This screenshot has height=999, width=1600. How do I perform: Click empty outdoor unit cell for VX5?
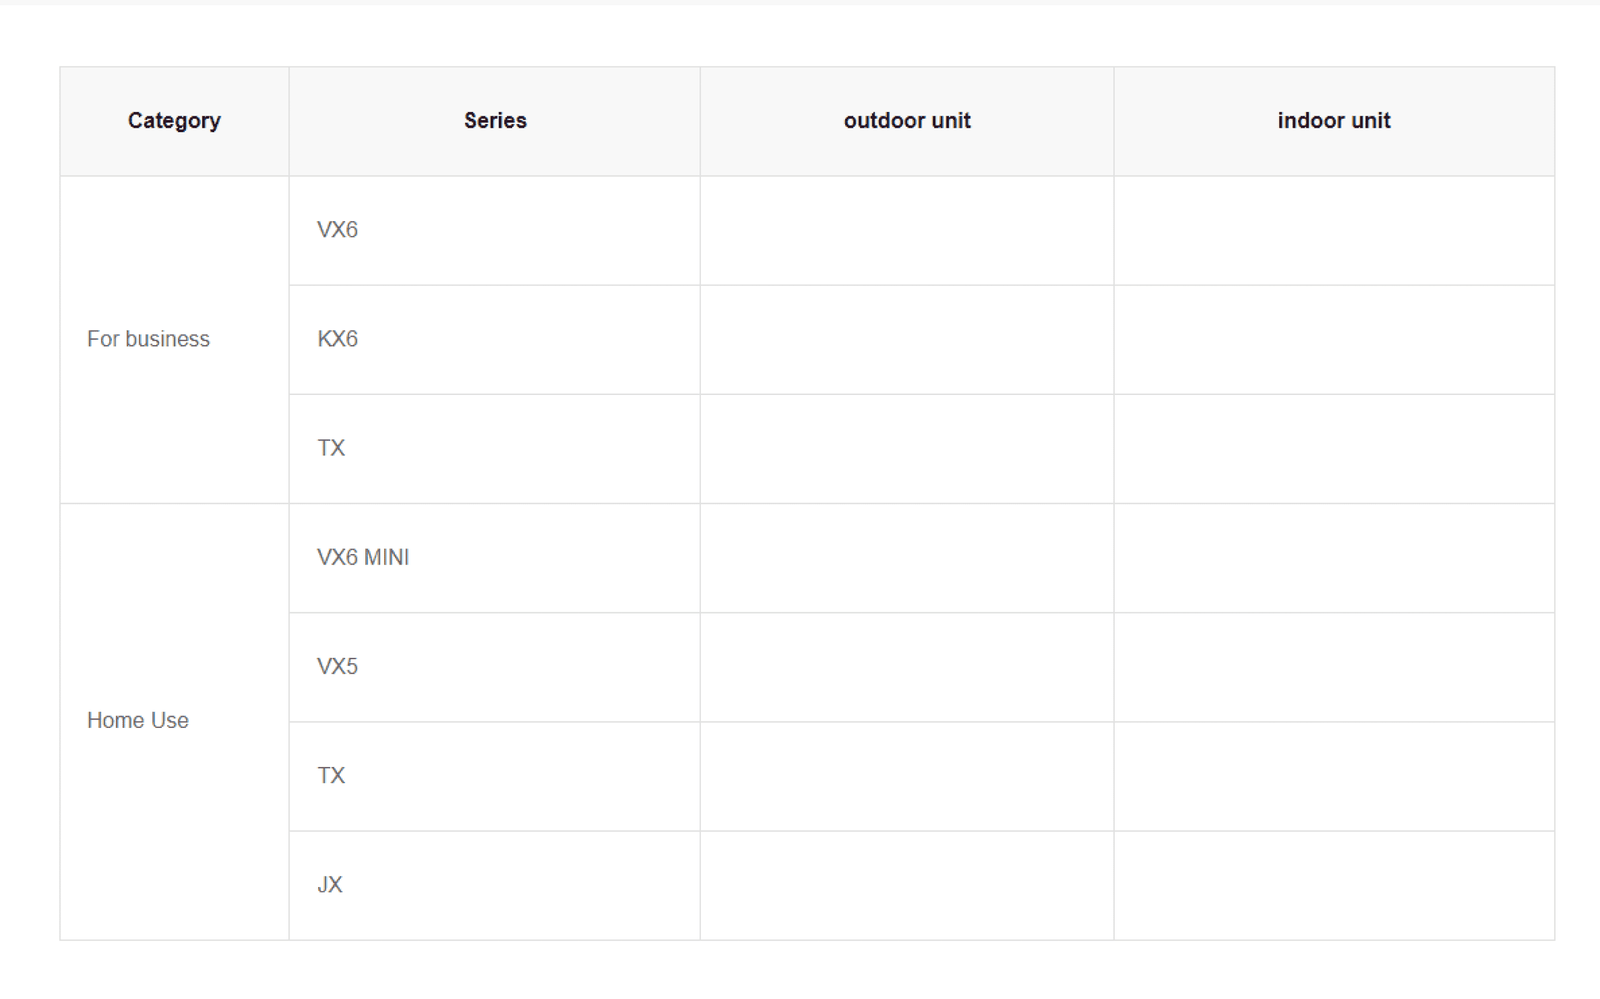click(907, 666)
